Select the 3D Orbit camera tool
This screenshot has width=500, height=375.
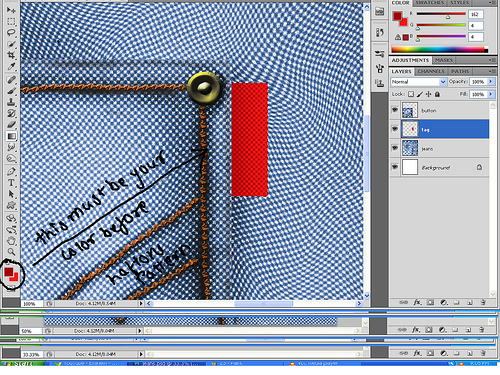tap(11, 230)
